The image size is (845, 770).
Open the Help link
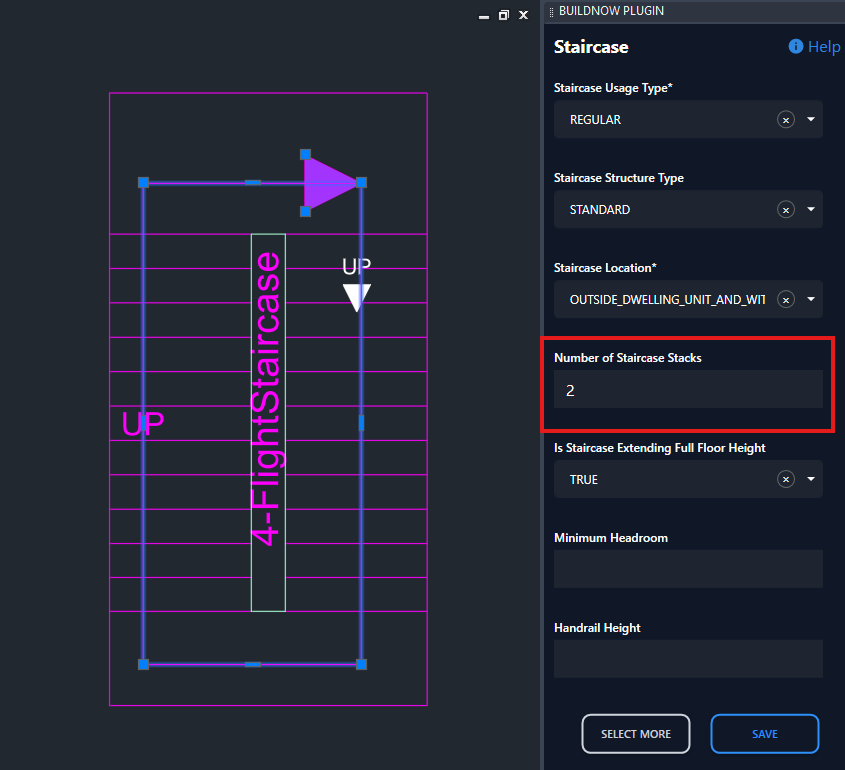pyautogui.click(x=824, y=47)
